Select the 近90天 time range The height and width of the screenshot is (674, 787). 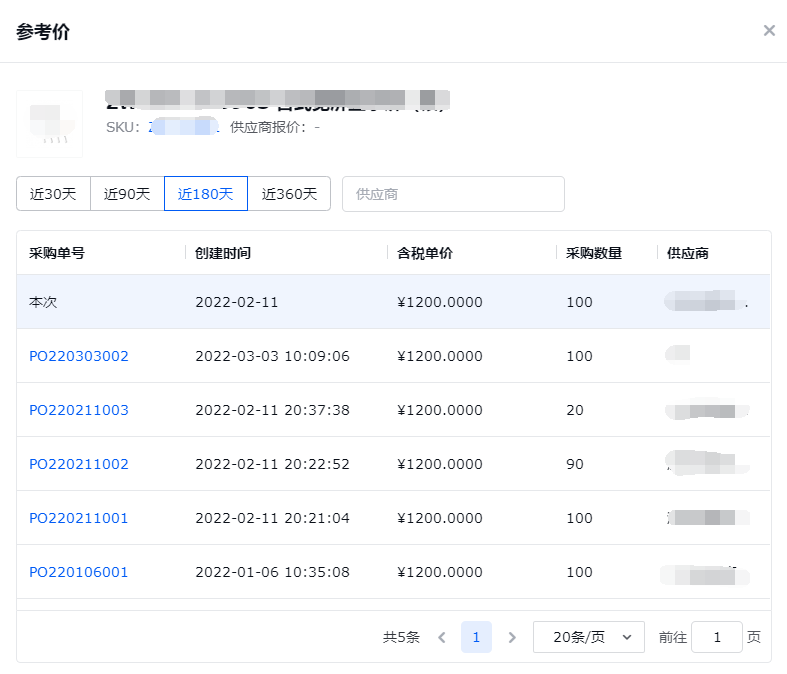tap(127, 194)
